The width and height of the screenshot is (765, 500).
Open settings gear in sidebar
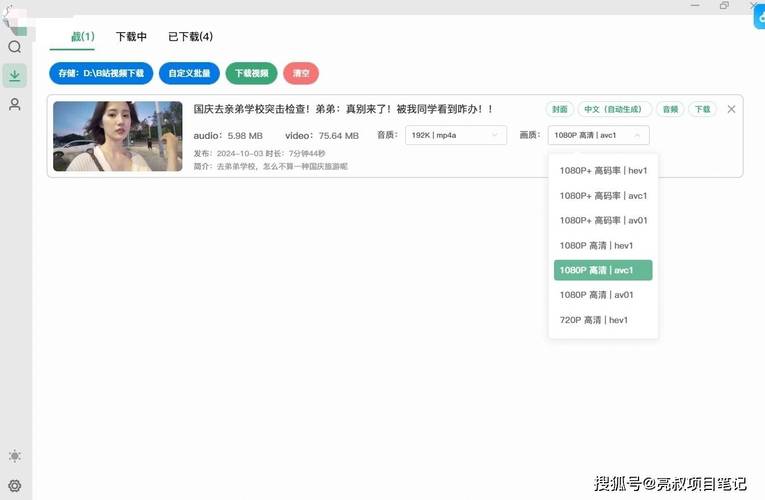pyautogui.click(x=15, y=486)
